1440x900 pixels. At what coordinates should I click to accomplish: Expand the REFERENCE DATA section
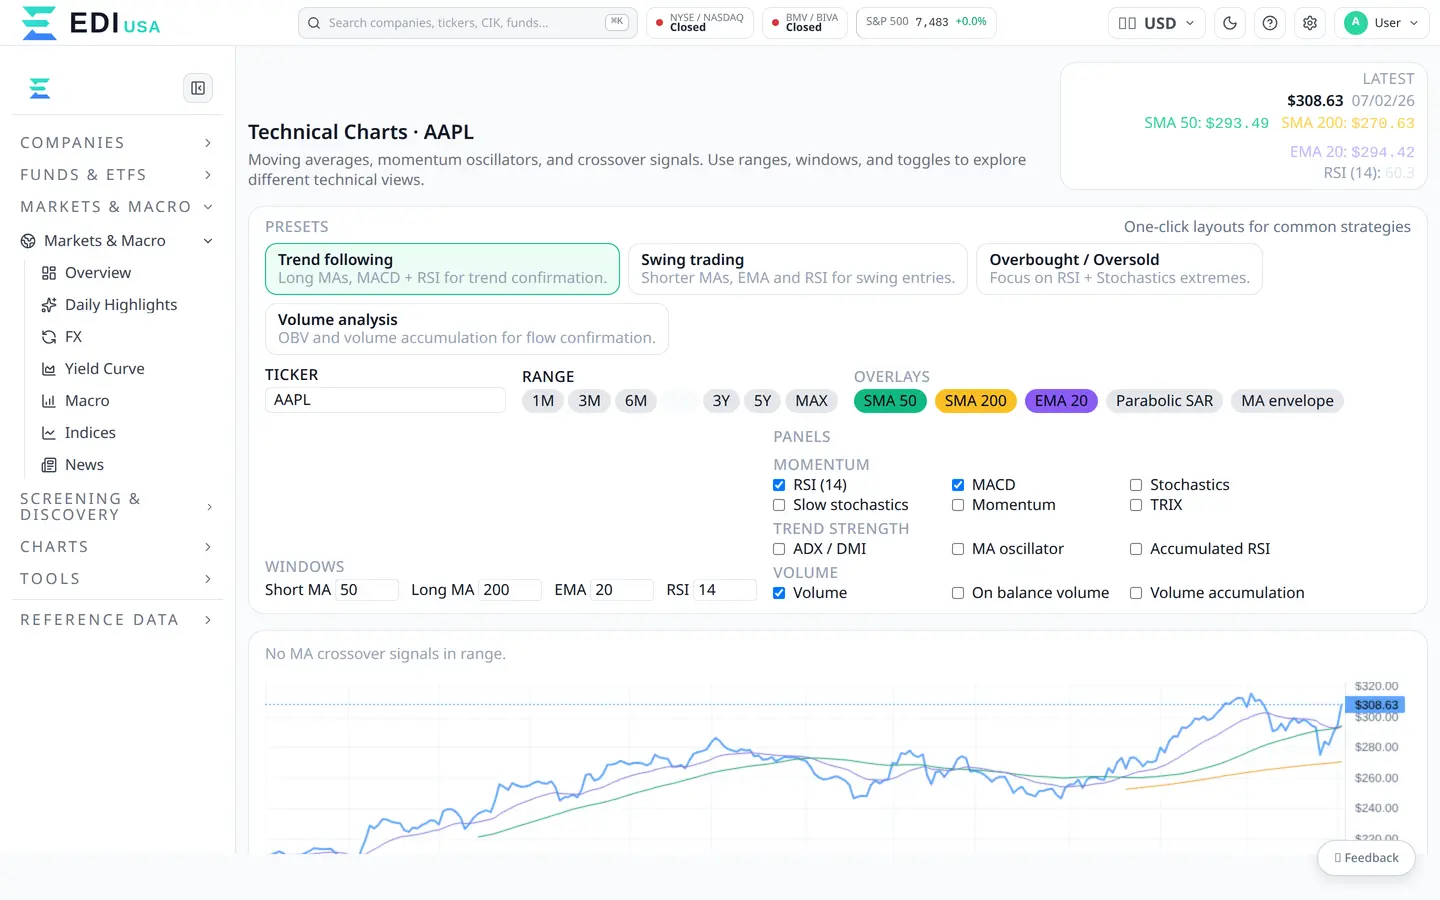click(117, 620)
